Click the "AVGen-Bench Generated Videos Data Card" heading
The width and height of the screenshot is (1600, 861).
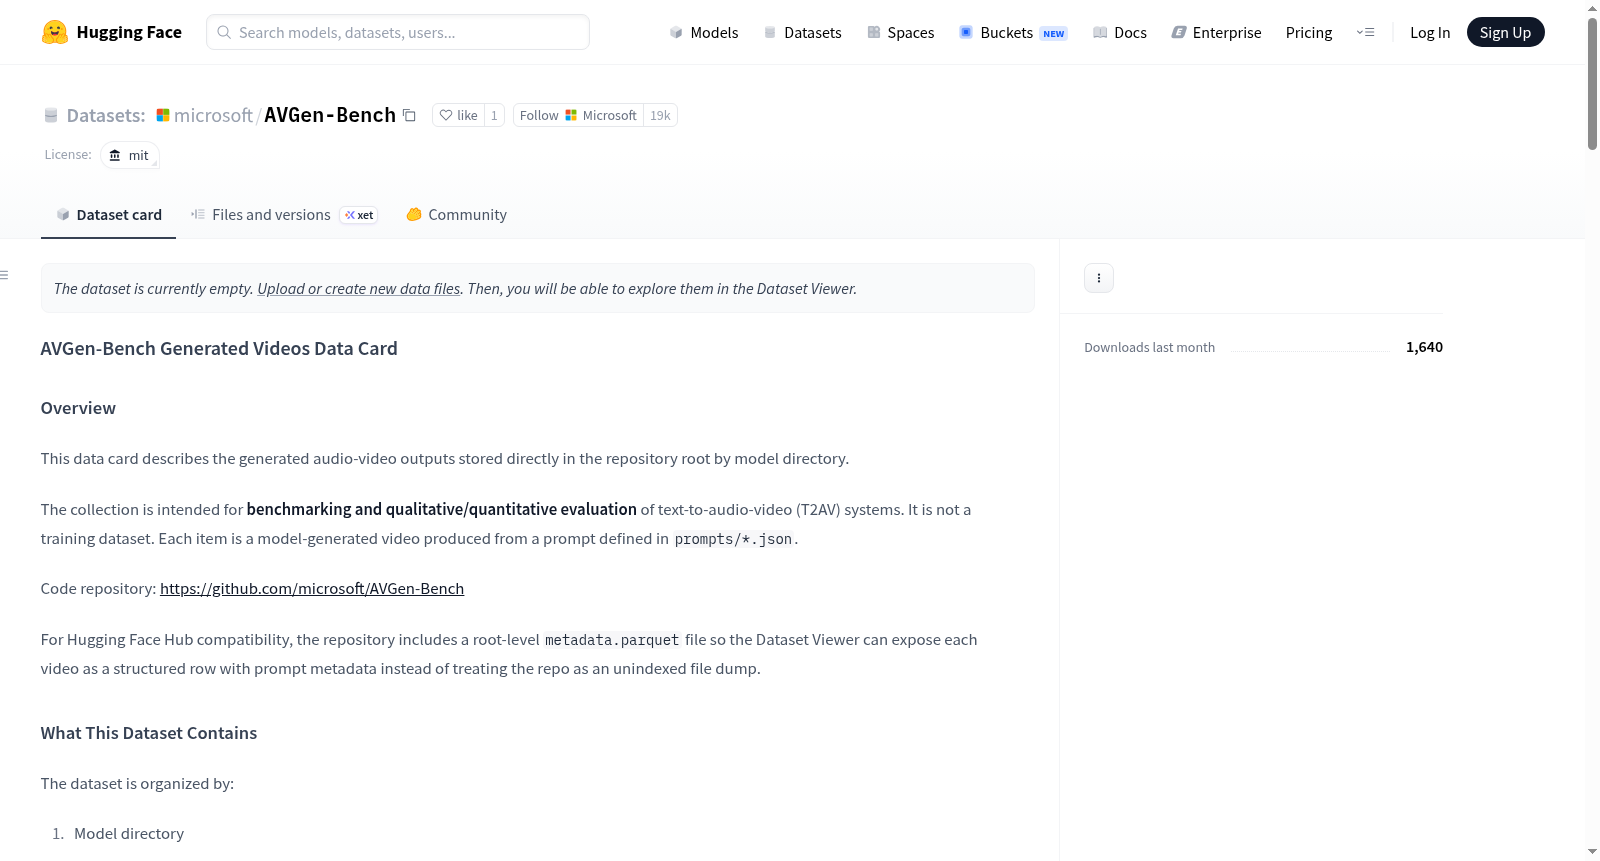point(219,348)
